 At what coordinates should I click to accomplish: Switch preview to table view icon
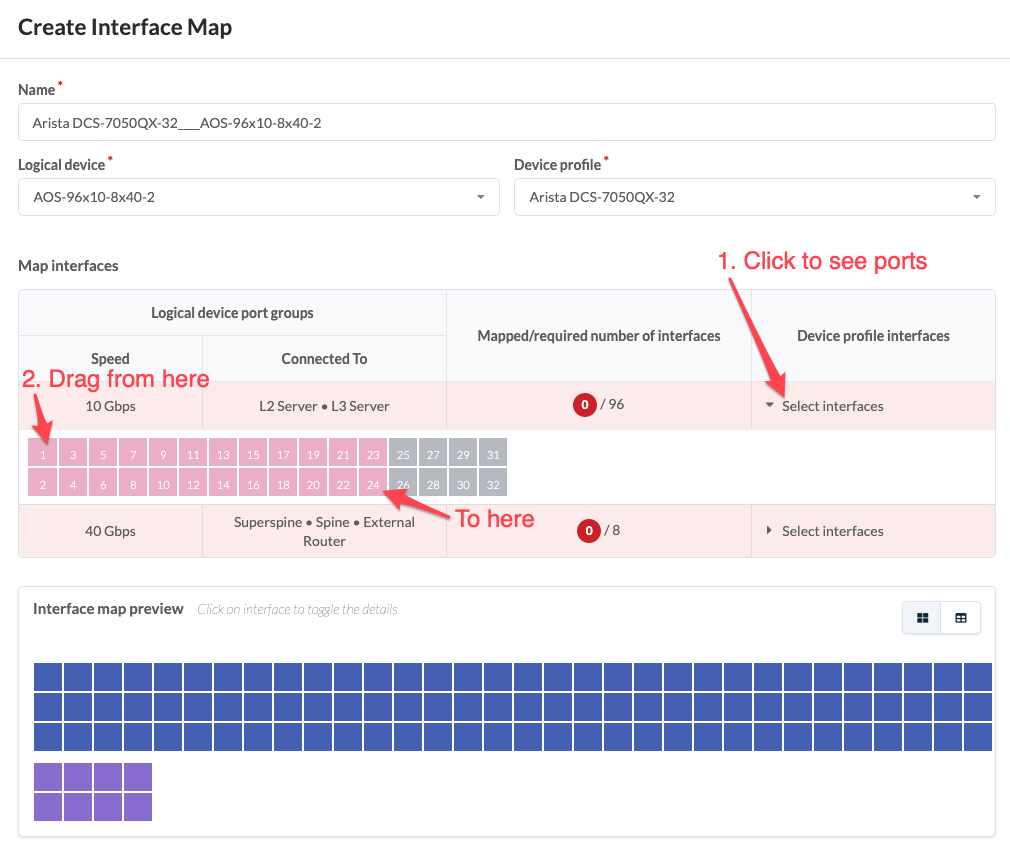[x=961, y=618]
